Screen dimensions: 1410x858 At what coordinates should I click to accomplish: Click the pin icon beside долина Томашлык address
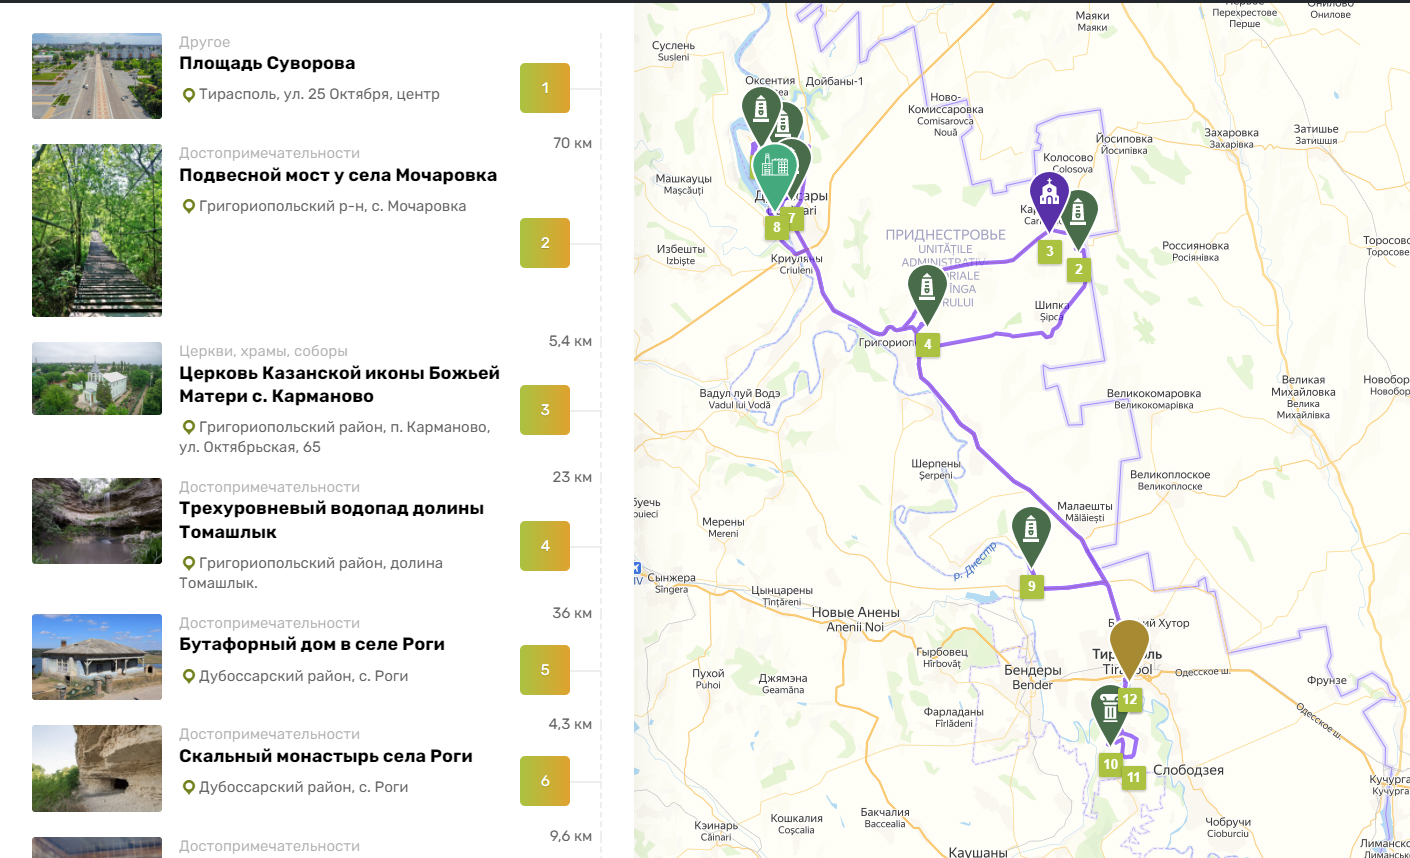[x=188, y=564]
